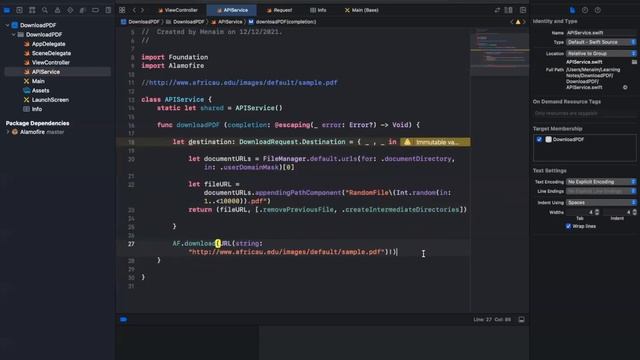Switch to the Info tab

[318, 10]
